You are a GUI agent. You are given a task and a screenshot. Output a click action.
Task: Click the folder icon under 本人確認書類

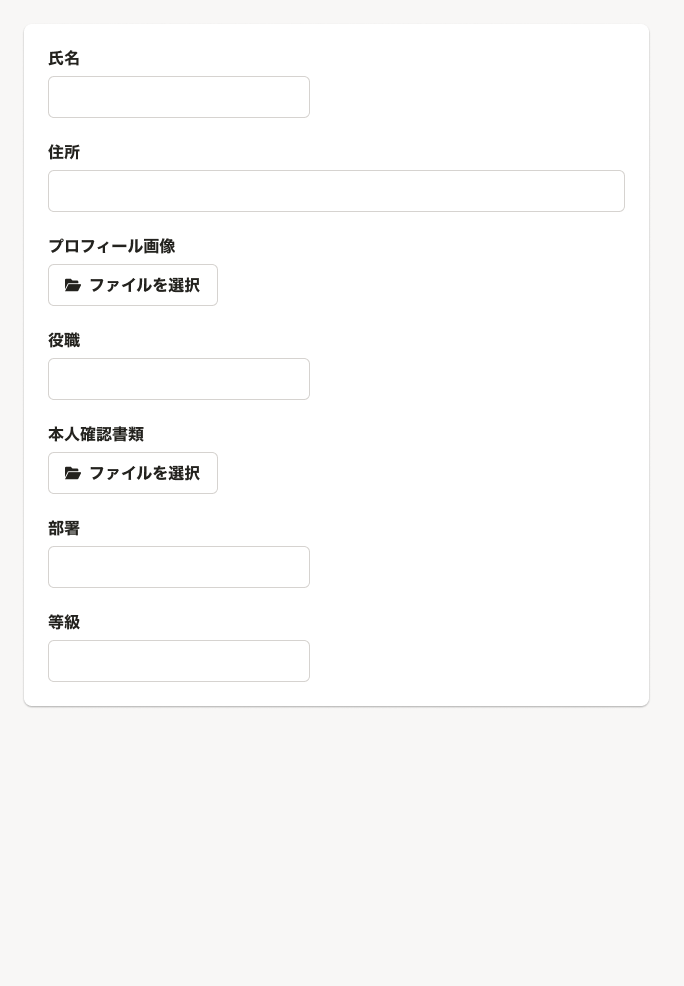pyautogui.click(x=73, y=473)
